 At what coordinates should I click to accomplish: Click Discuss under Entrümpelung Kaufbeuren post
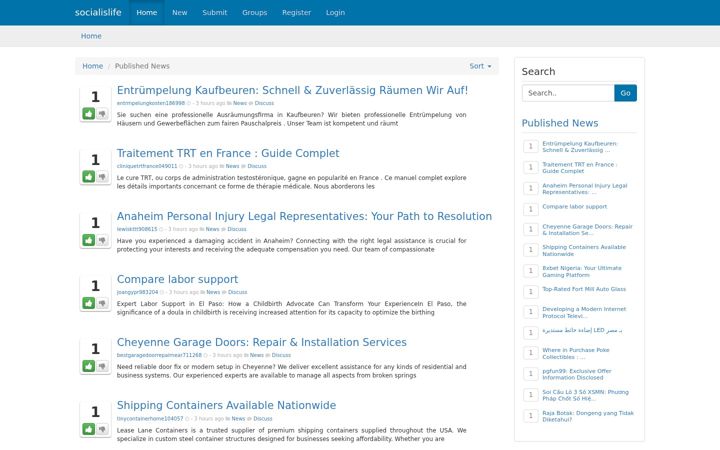coord(264,103)
